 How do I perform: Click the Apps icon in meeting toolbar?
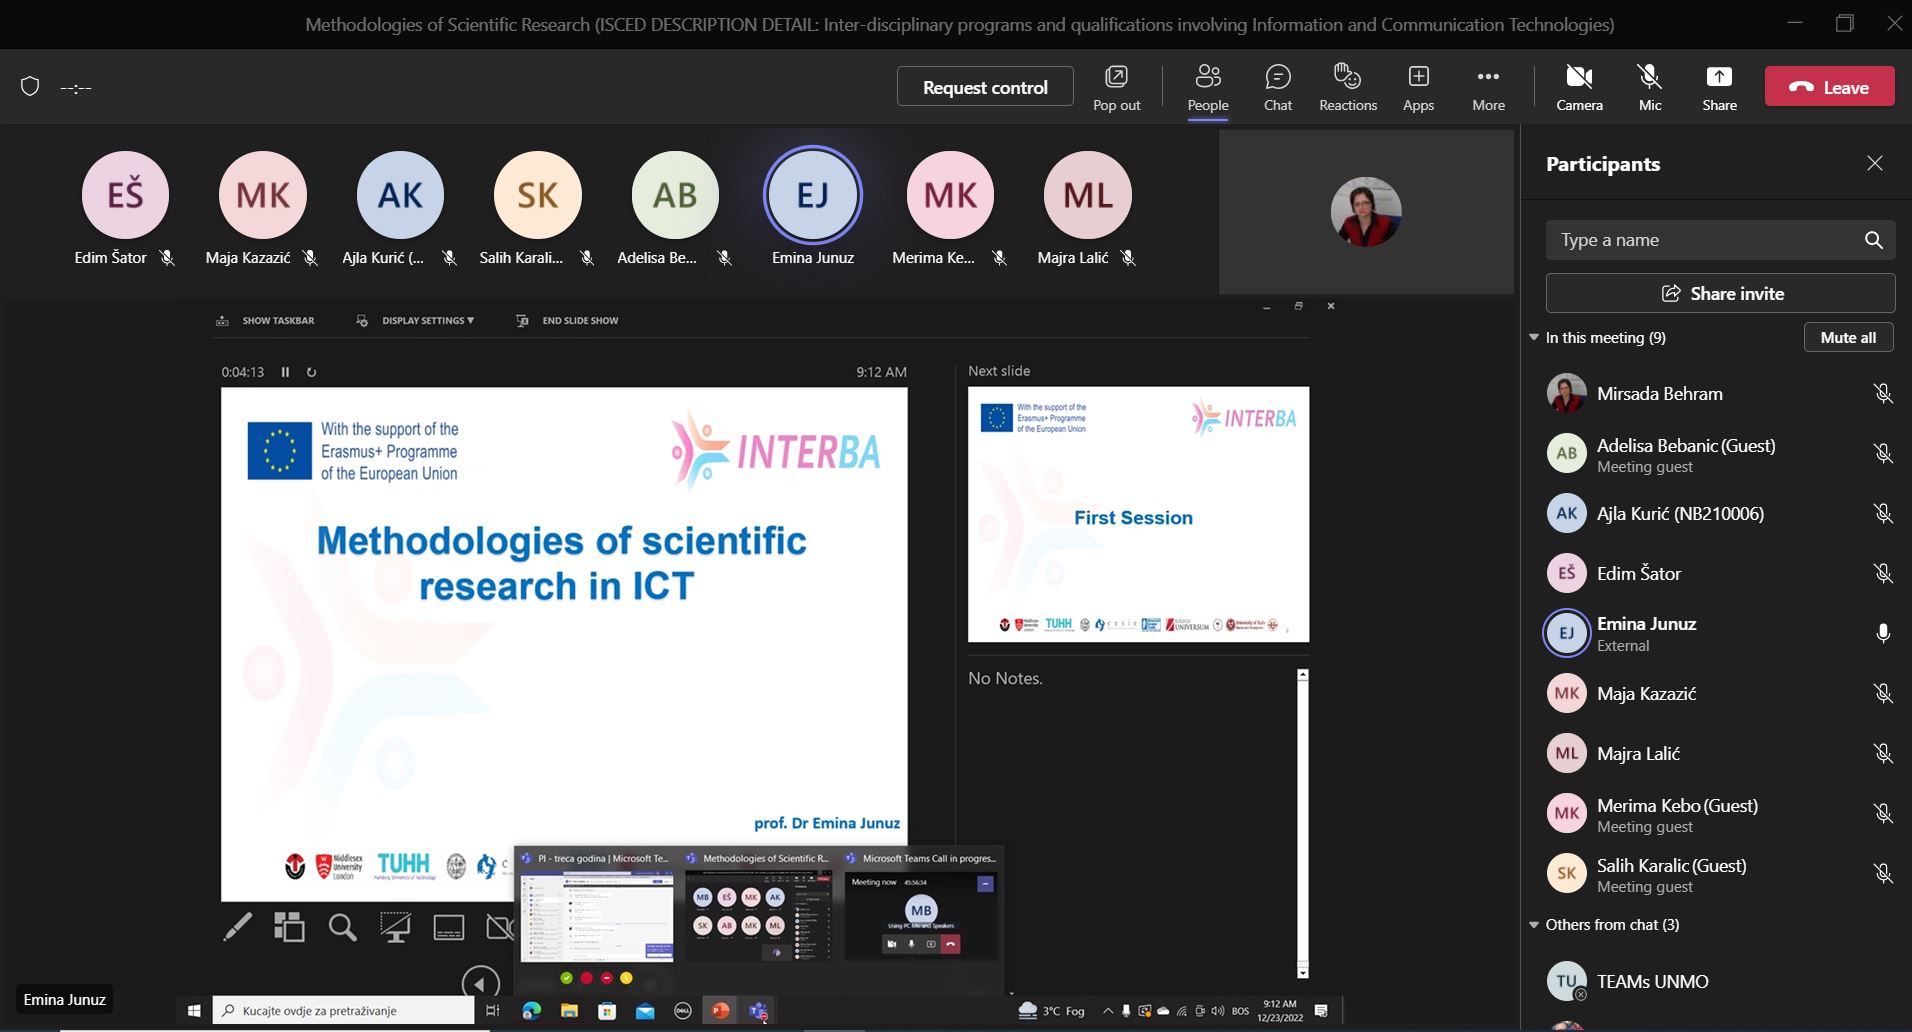(1418, 88)
